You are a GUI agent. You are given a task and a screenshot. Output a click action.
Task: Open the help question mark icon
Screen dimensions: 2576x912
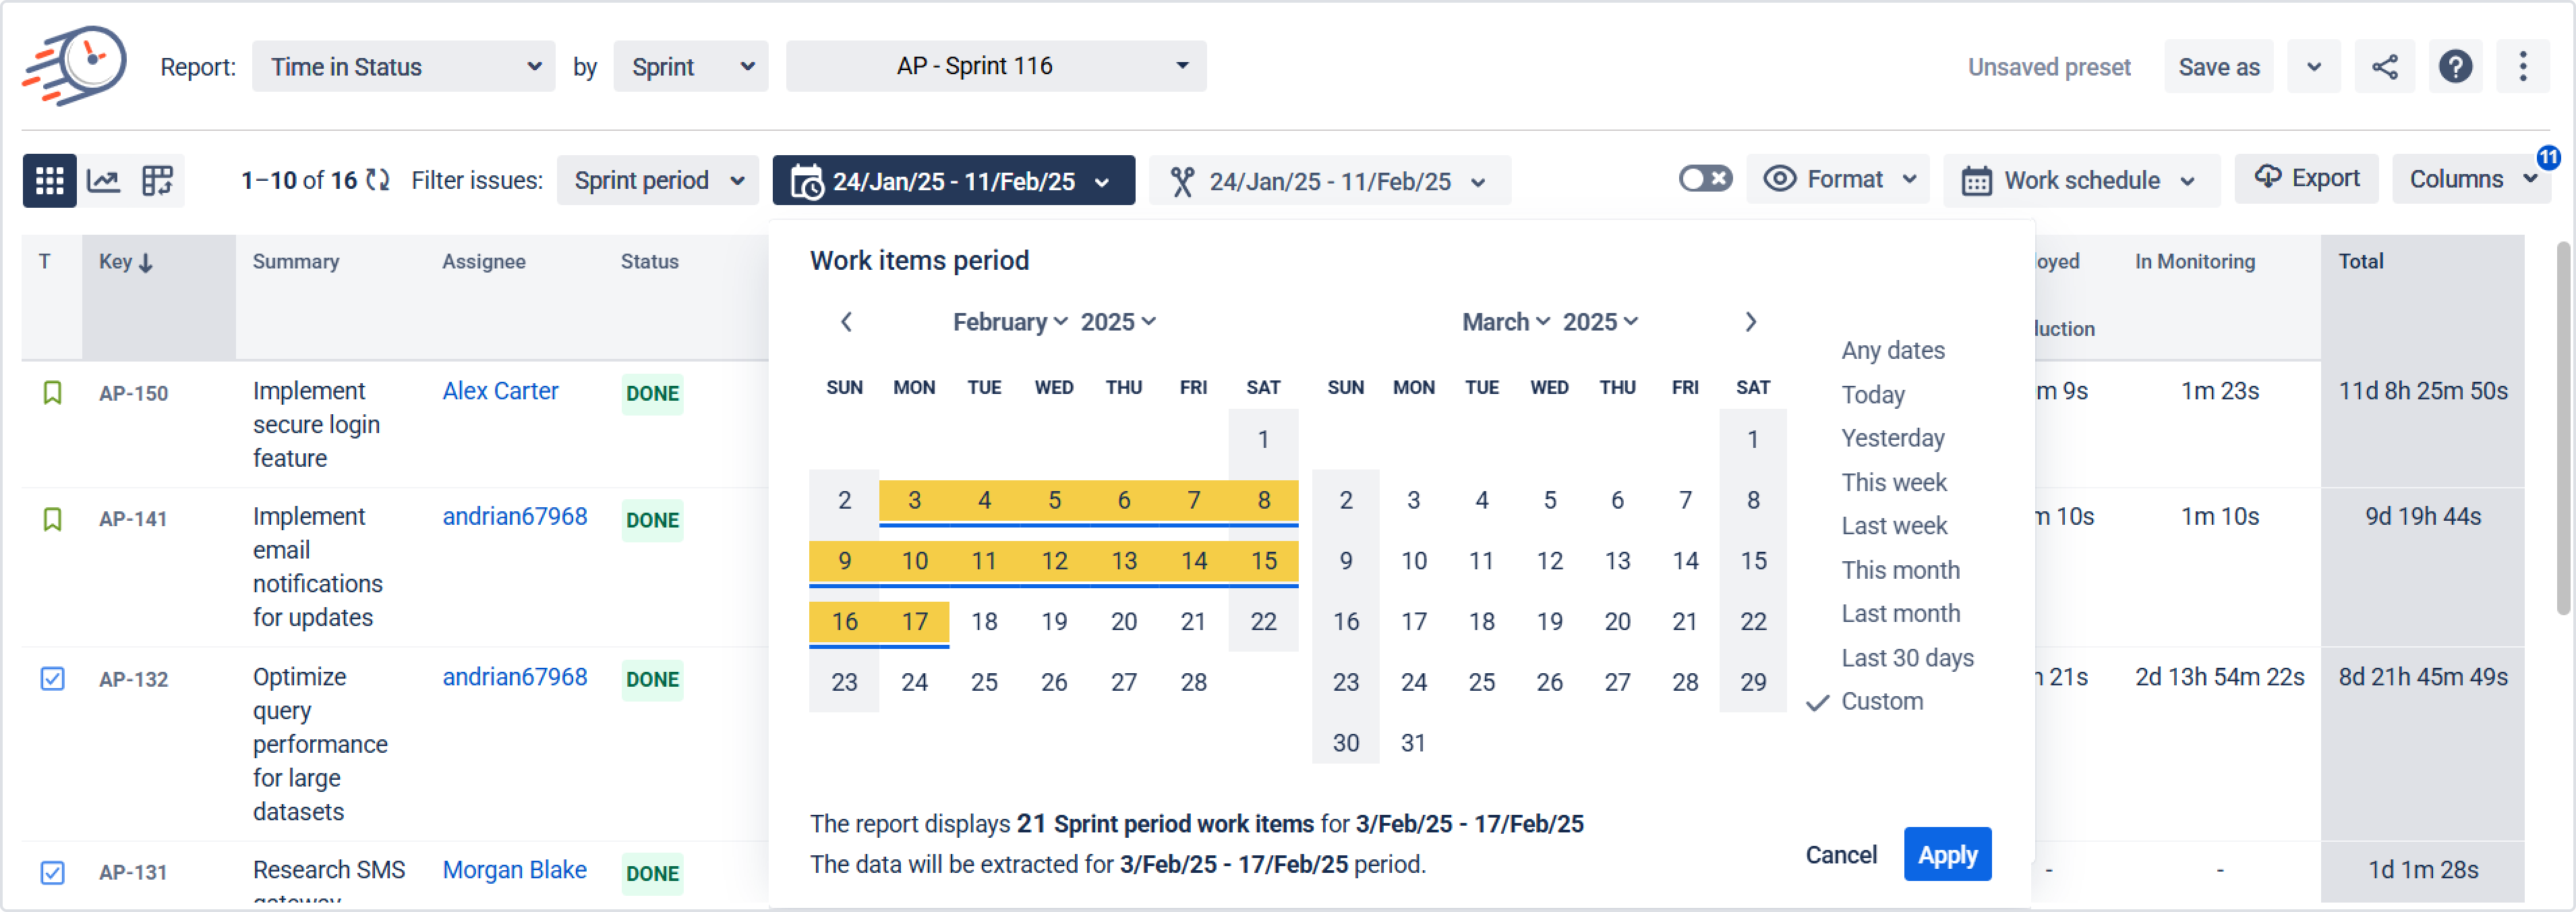(2455, 67)
